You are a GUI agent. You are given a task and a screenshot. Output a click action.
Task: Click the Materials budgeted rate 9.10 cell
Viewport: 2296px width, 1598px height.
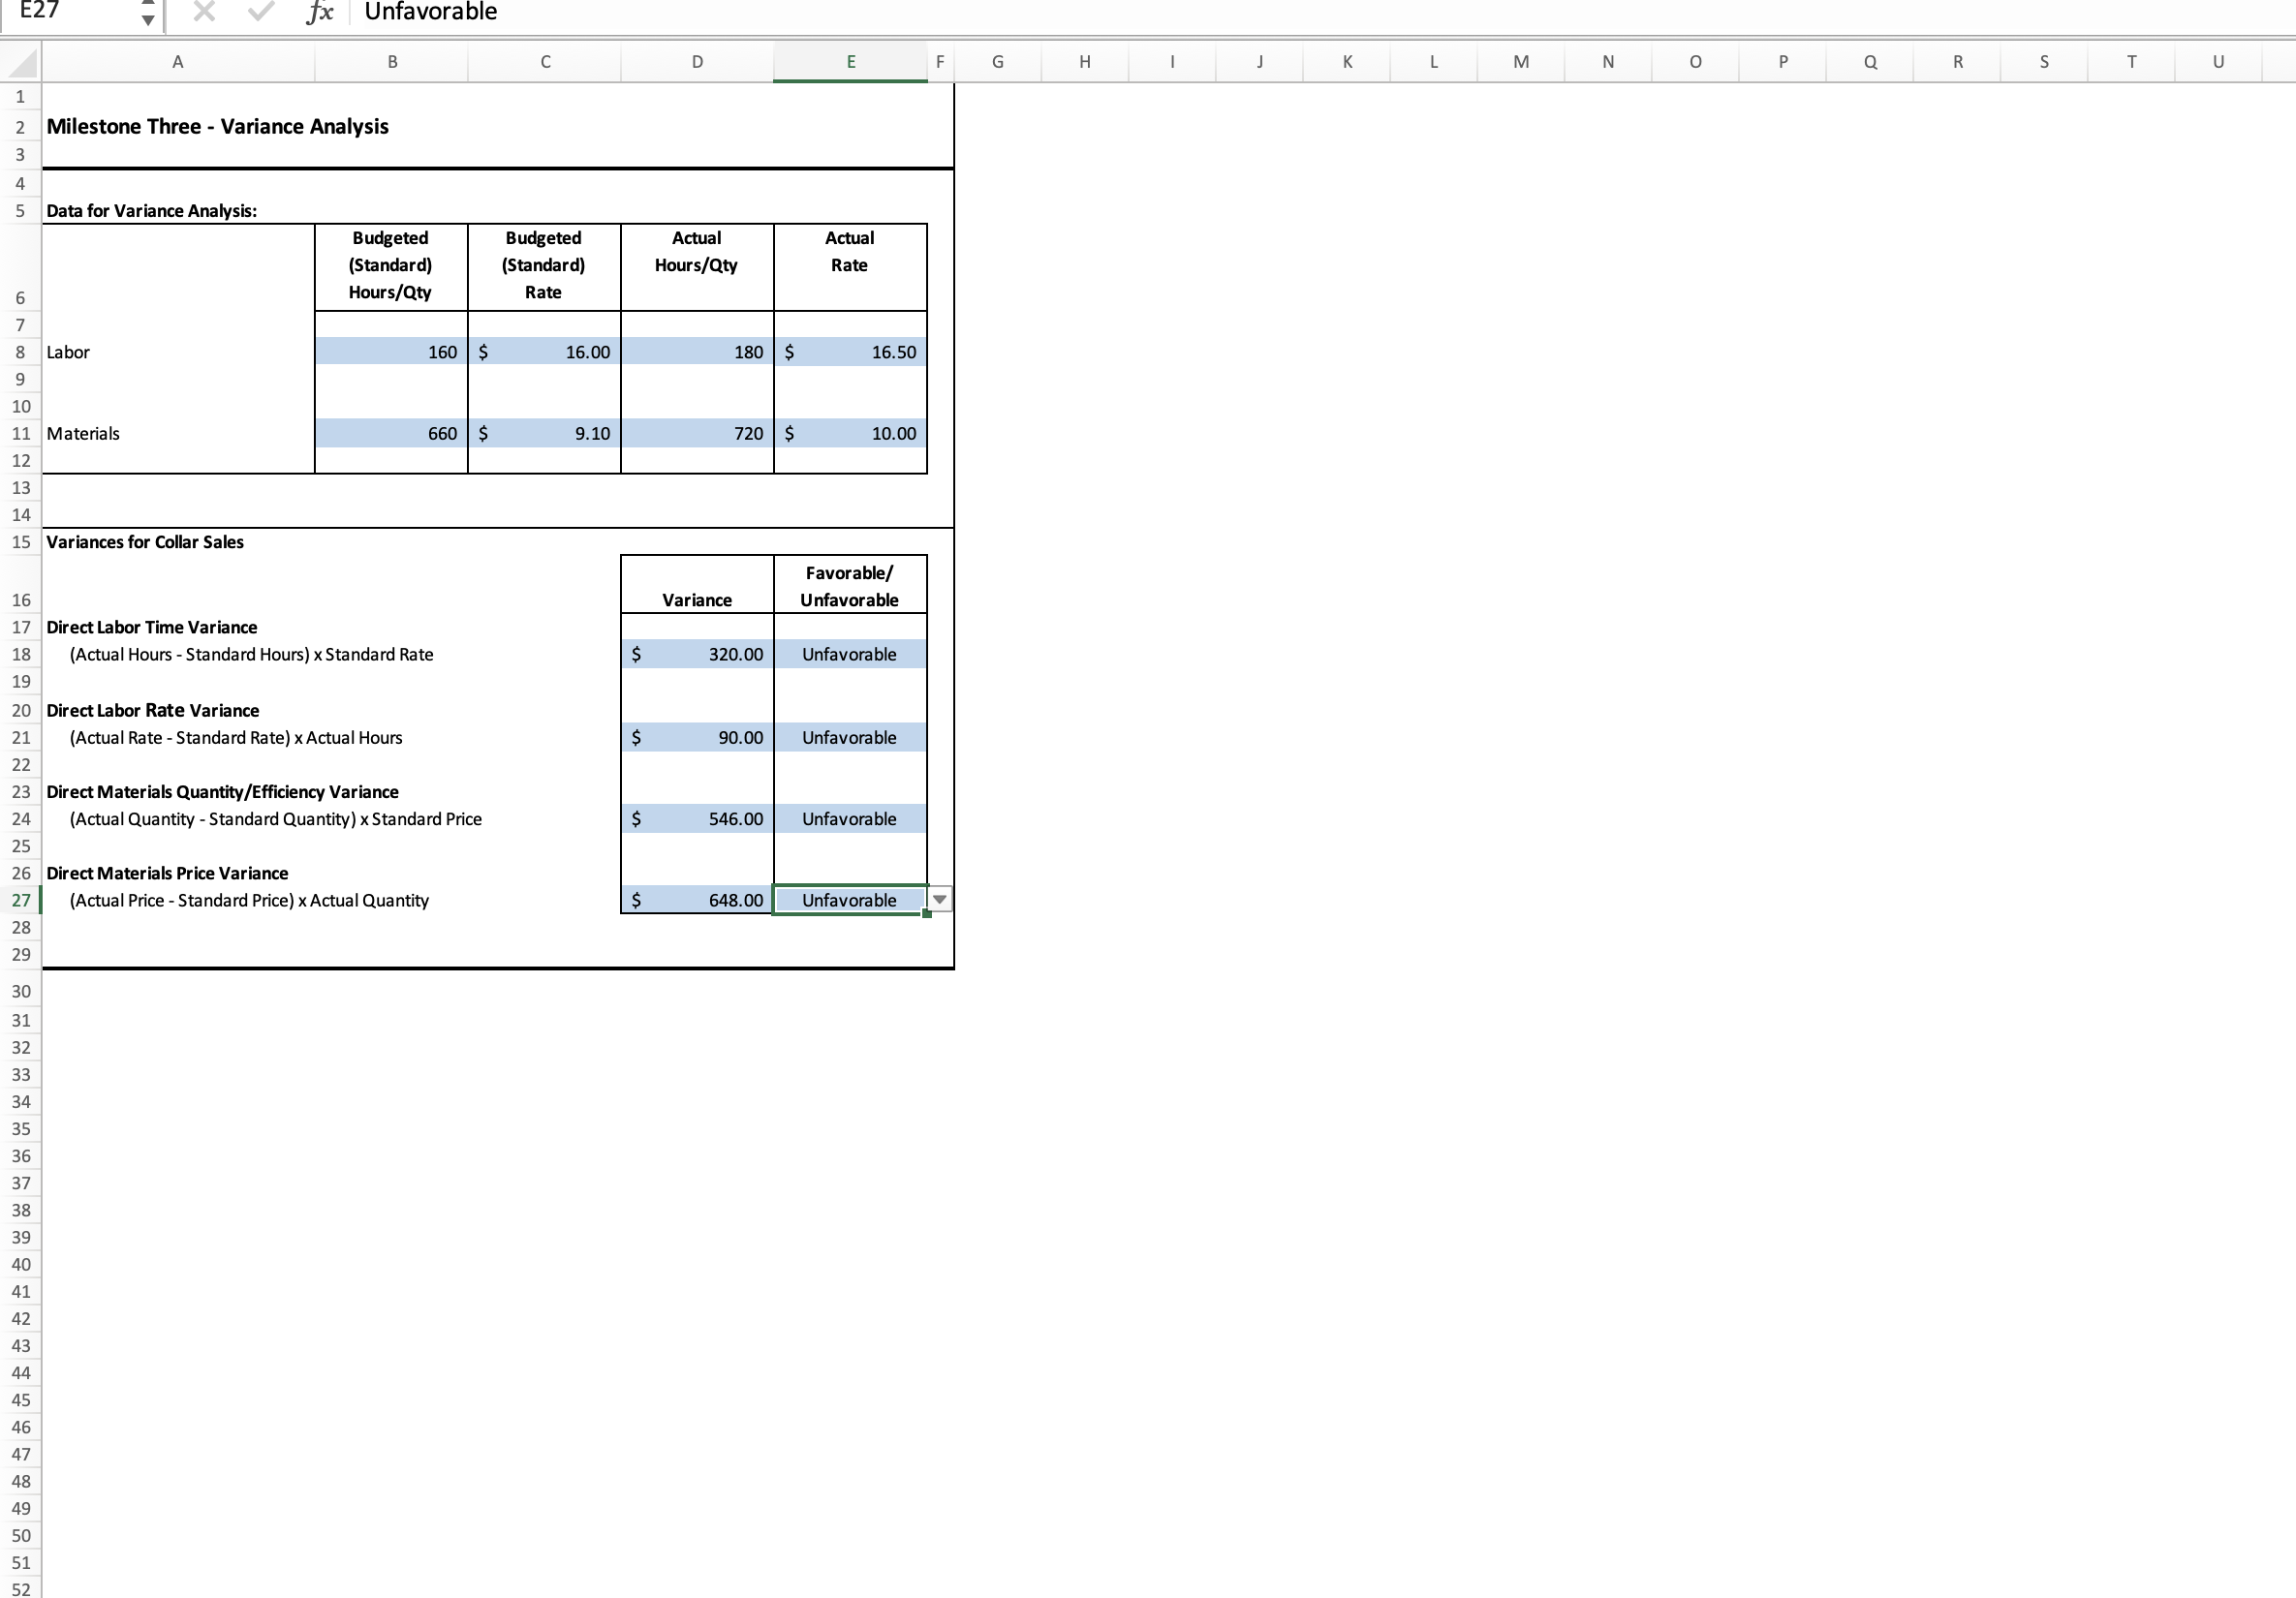click(544, 433)
